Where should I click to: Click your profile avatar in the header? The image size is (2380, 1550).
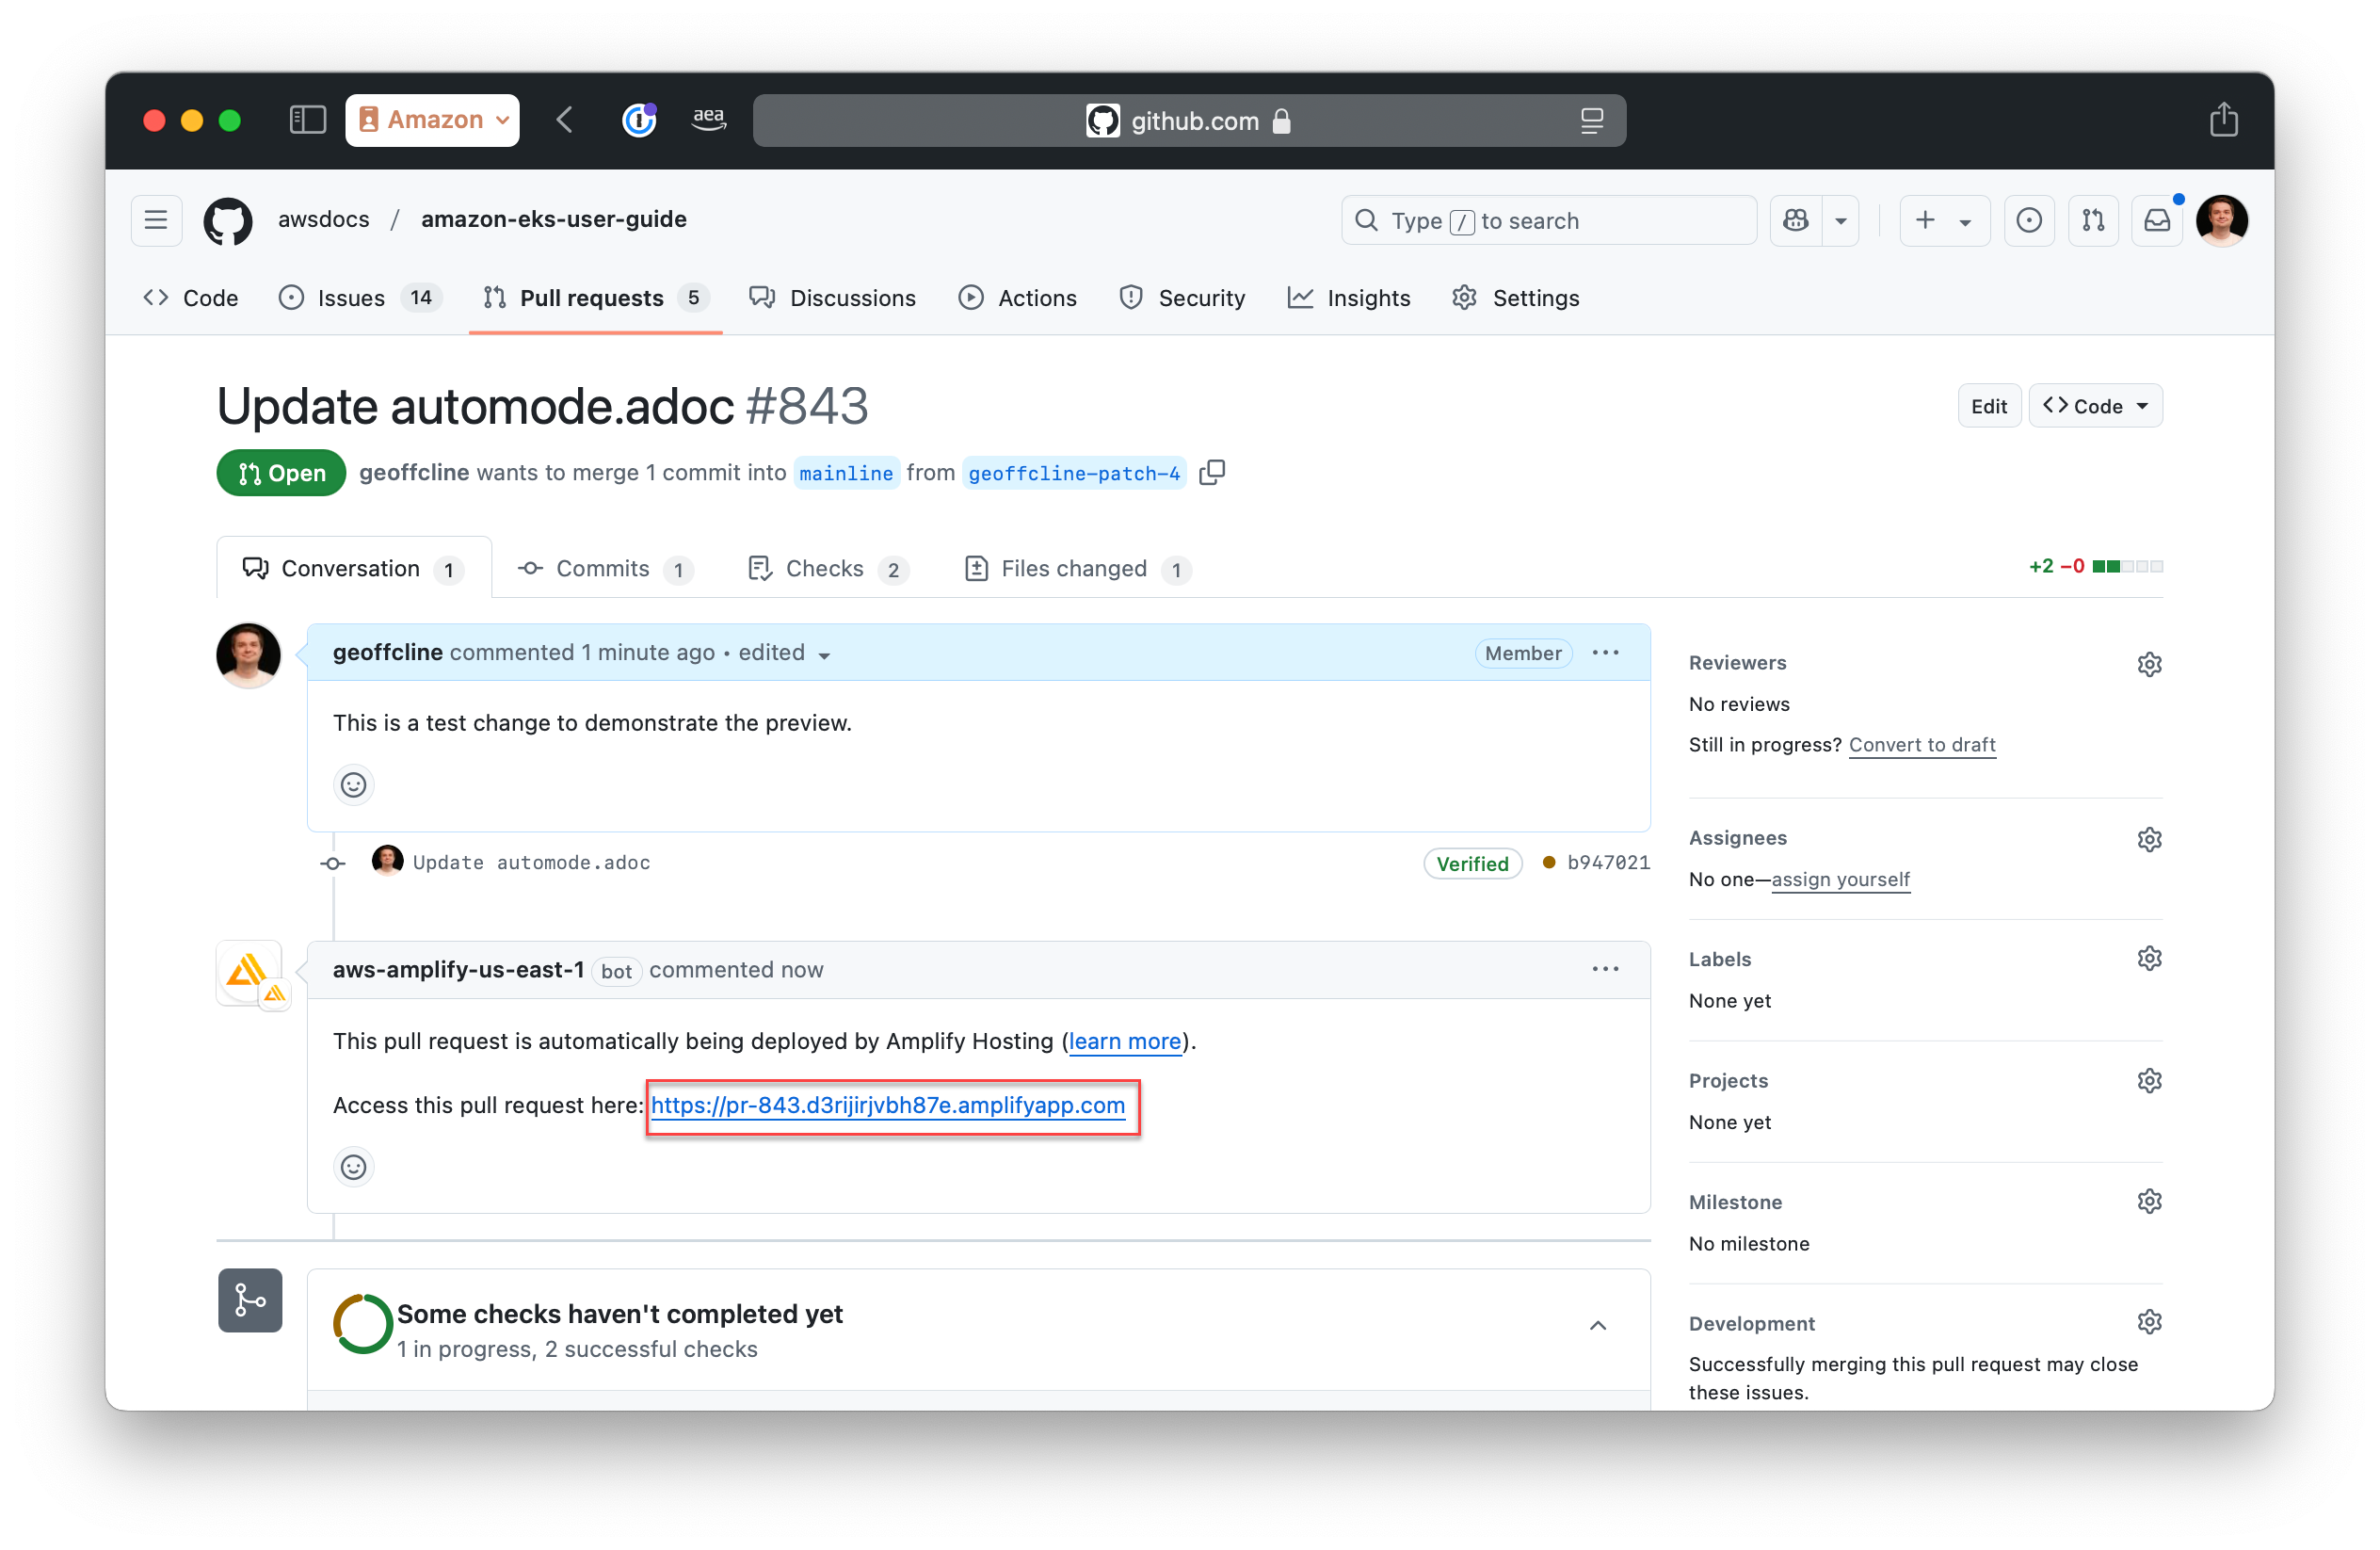click(2222, 220)
